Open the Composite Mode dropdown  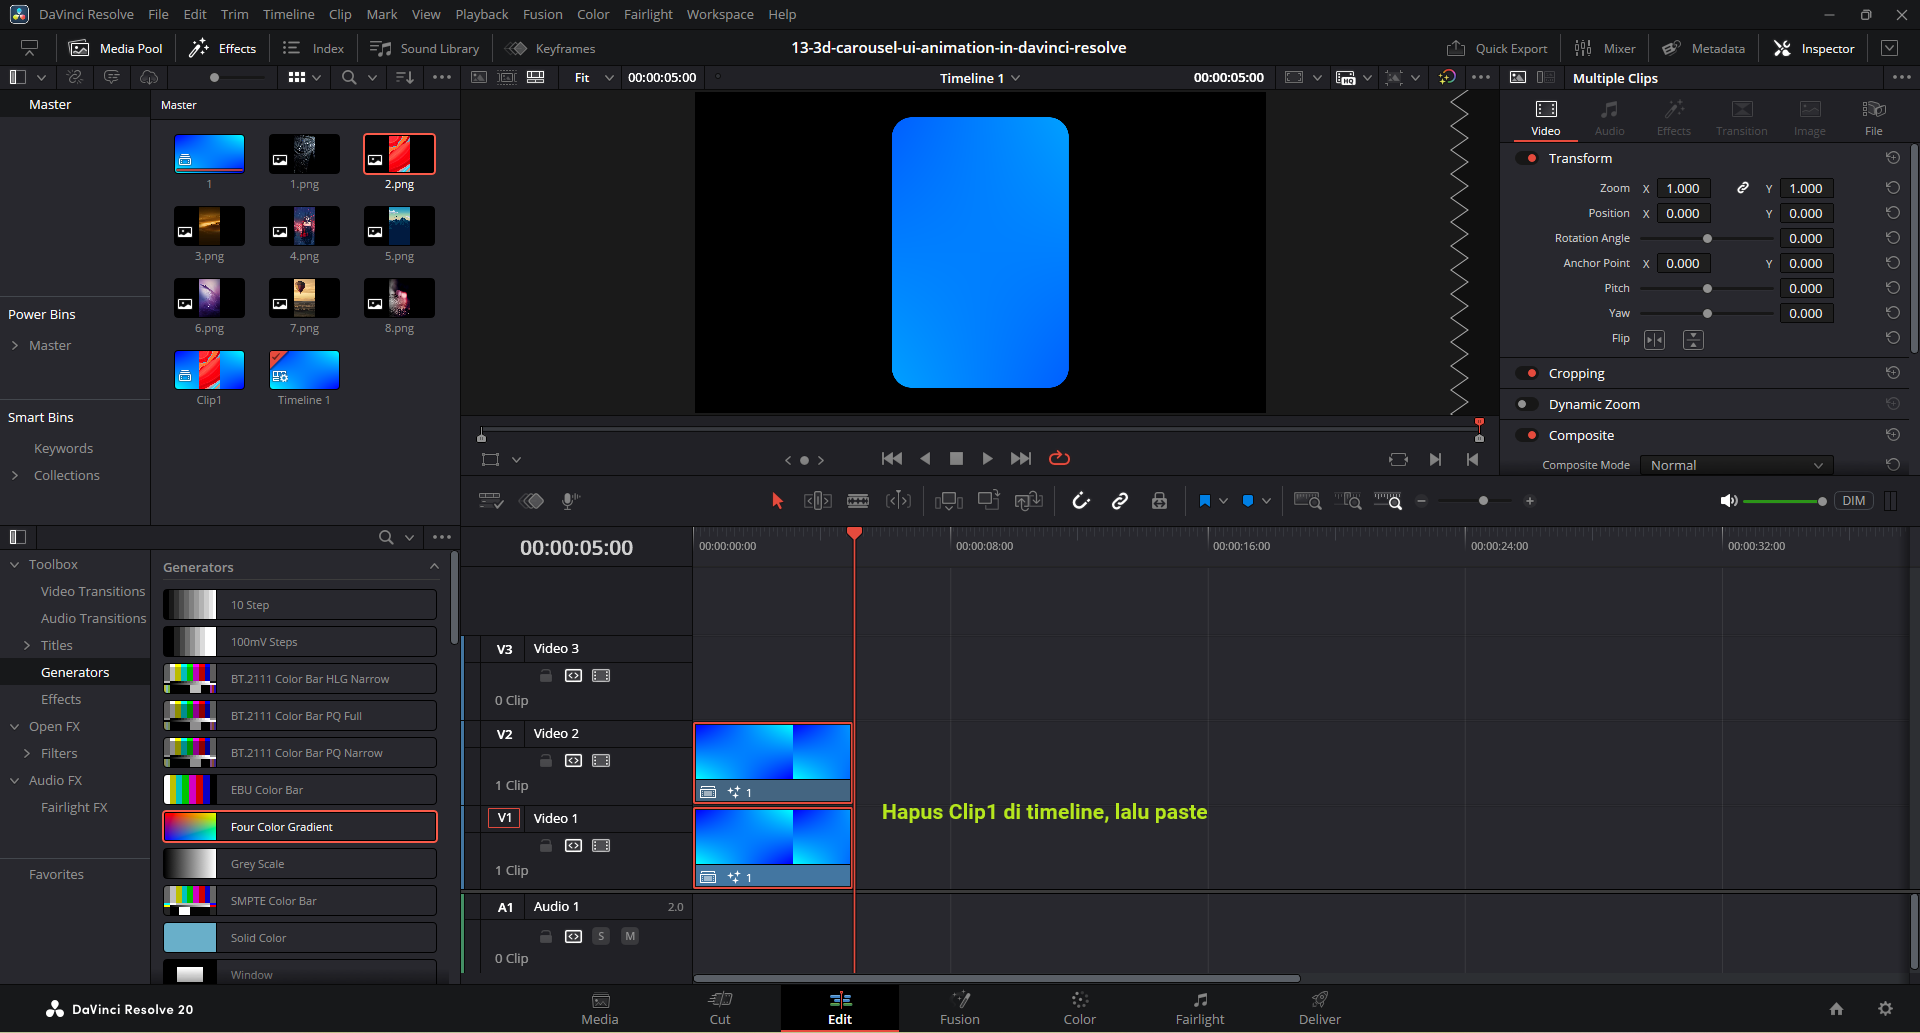click(1736, 465)
